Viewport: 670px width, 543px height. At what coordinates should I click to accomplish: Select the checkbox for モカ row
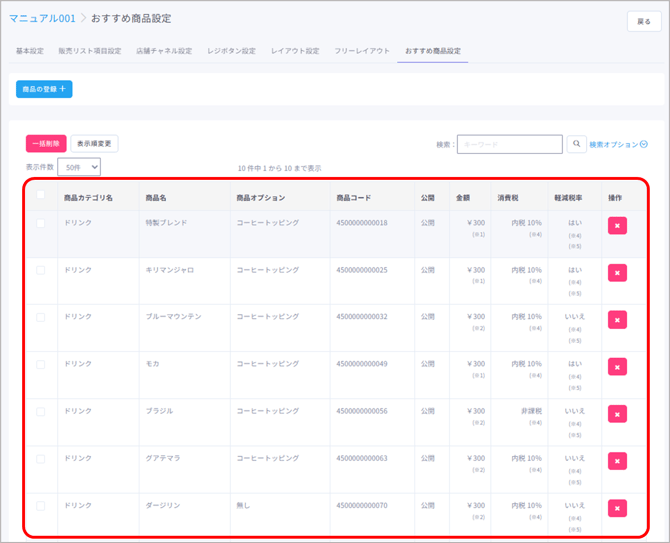(x=41, y=364)
